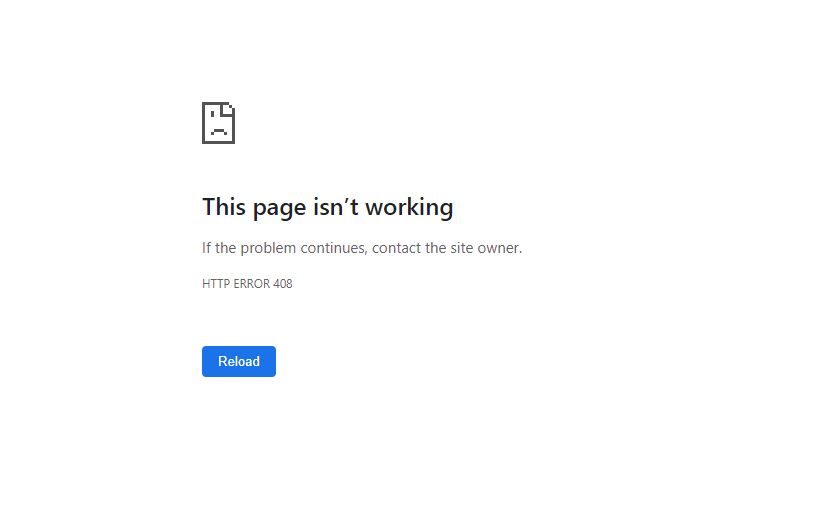Click the word 'working' in the heading

[409, 207]
